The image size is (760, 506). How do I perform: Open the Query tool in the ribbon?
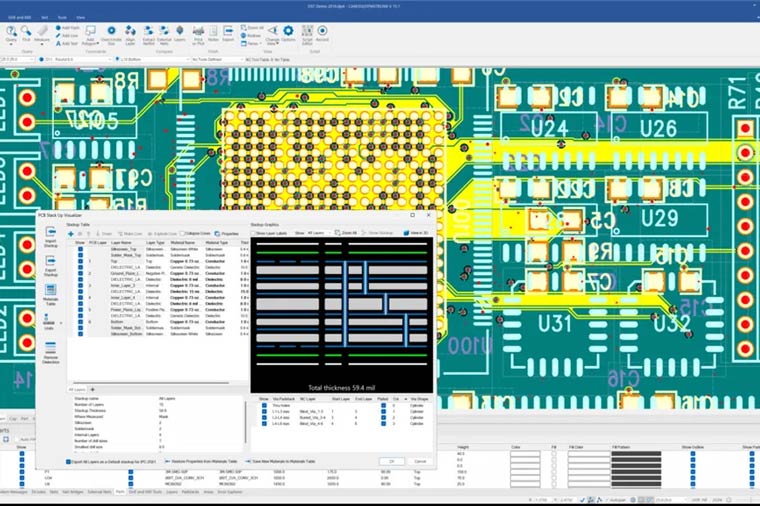(x=11, y=34)
